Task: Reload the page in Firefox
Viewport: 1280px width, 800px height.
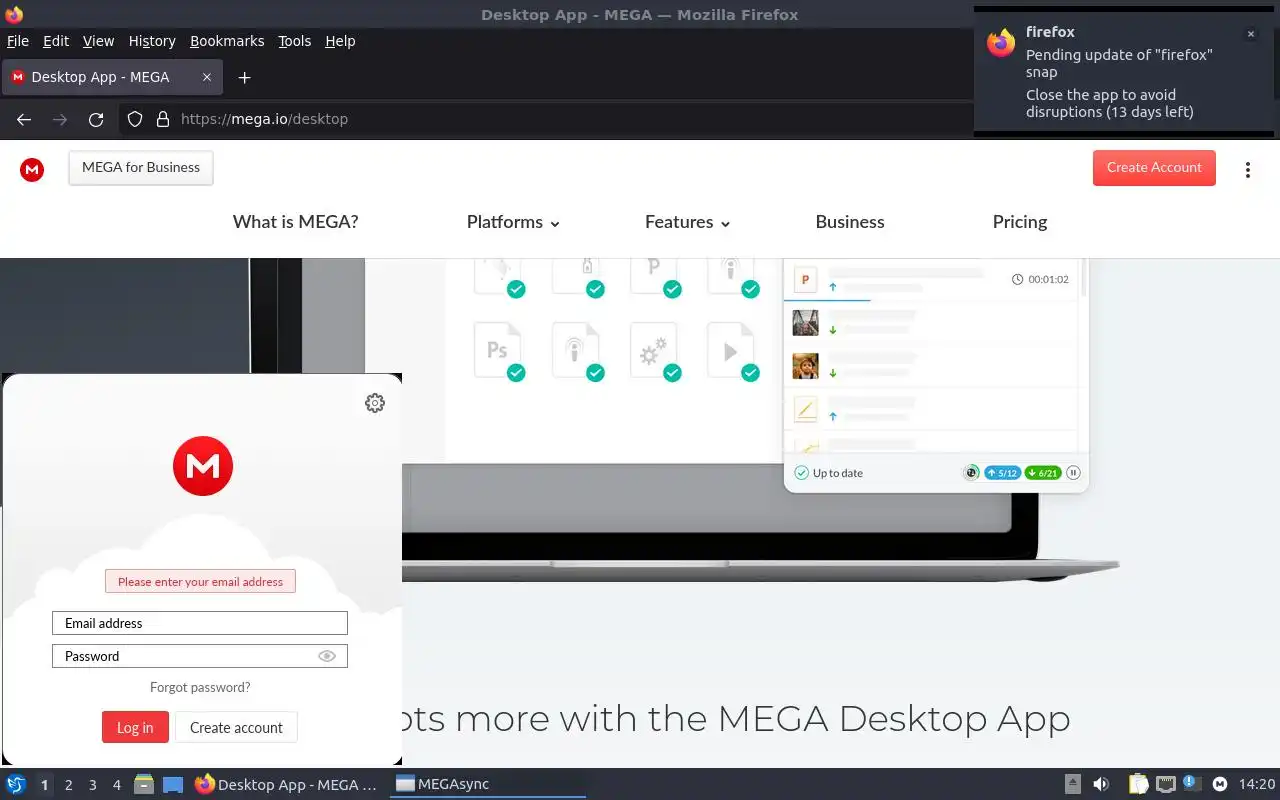Action: 96,119
